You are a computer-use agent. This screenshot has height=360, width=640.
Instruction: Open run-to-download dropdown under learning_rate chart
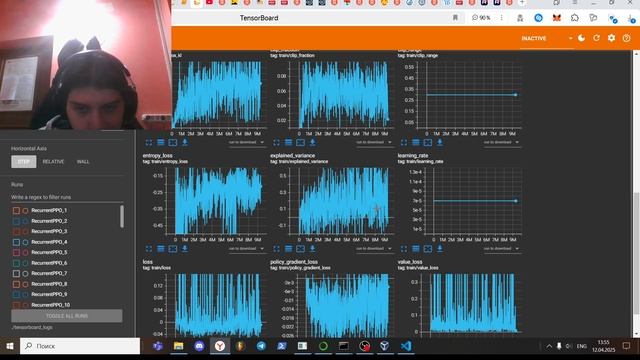click(501, 249)
